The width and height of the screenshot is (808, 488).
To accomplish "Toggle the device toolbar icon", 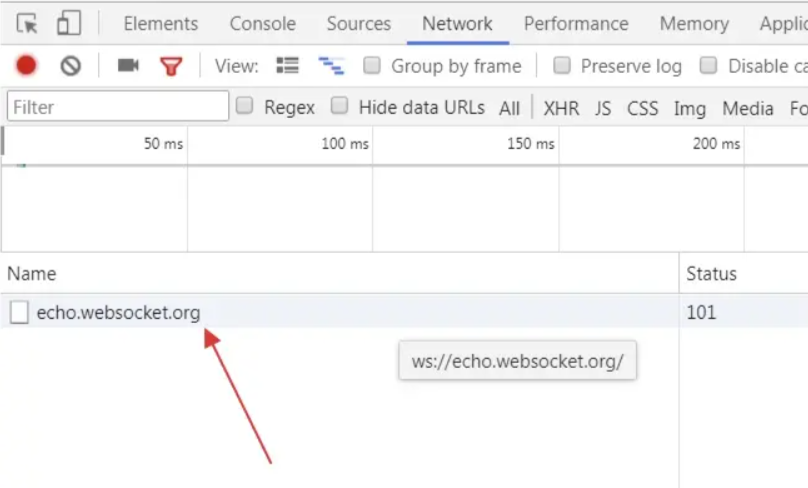I will pos(69,23).
